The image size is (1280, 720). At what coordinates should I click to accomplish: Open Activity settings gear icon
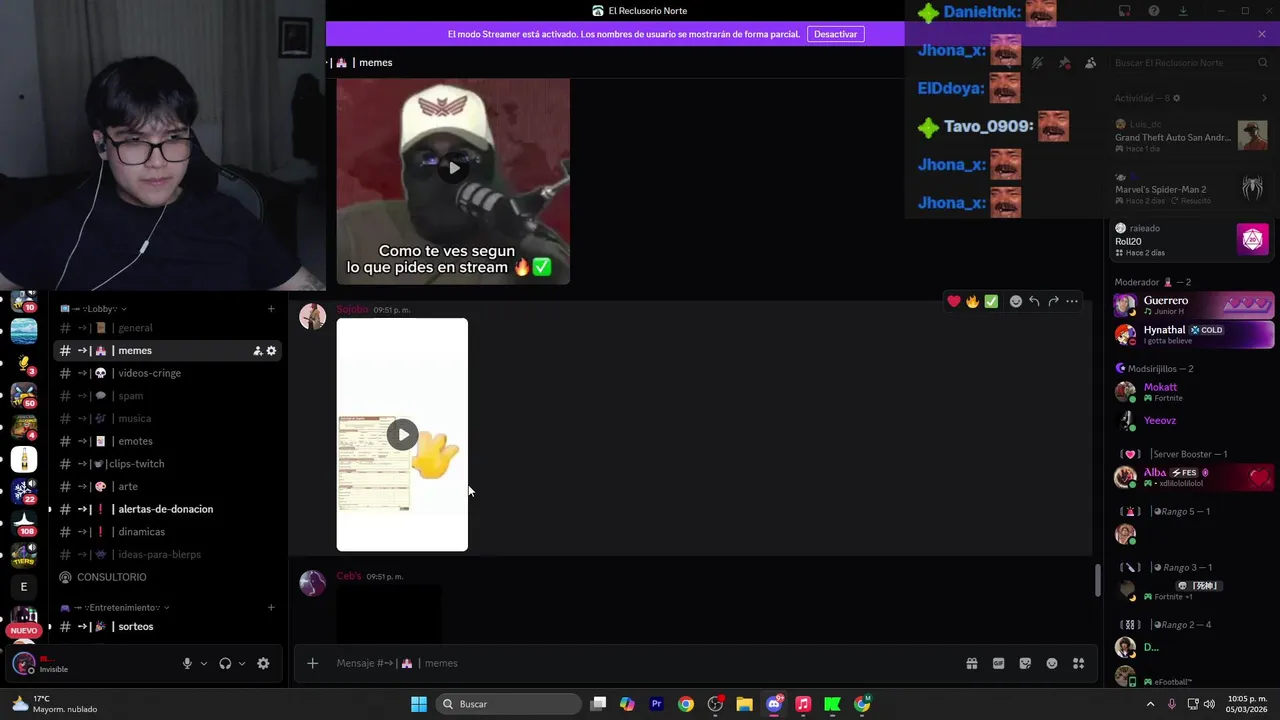[x=1176, y=98]
